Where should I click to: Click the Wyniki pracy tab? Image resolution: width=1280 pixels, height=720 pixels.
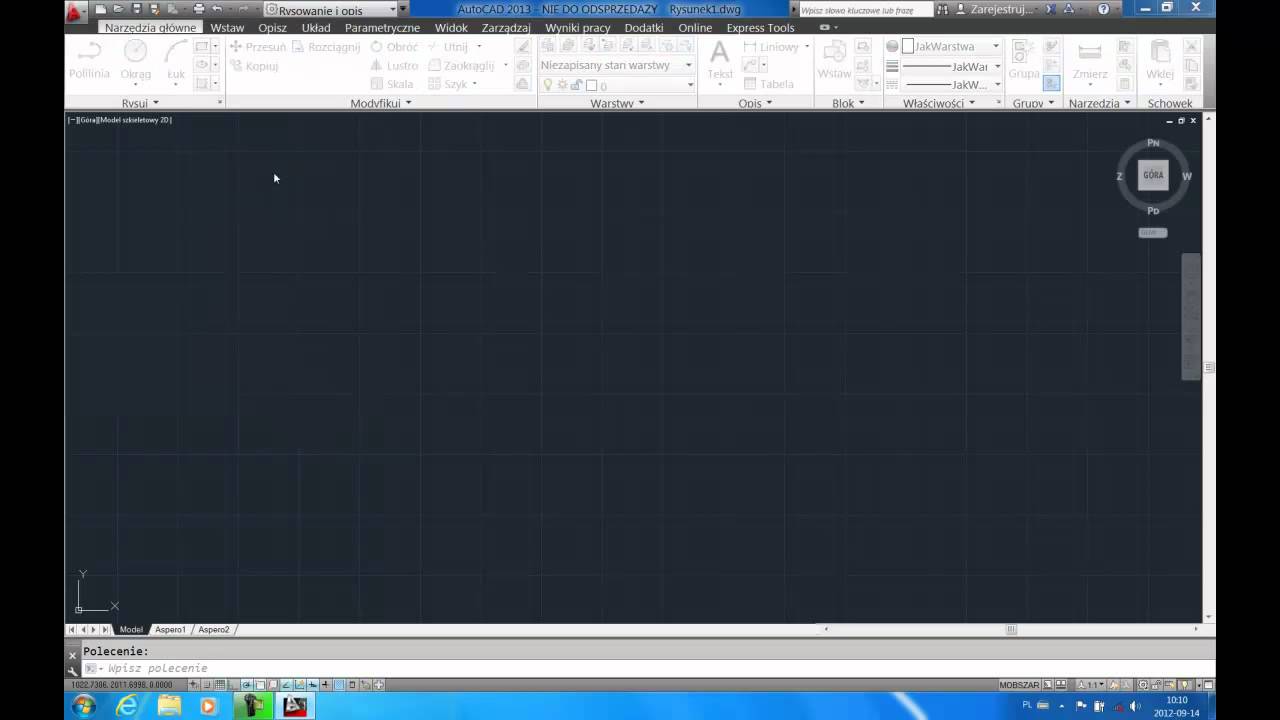coord(578,28)
